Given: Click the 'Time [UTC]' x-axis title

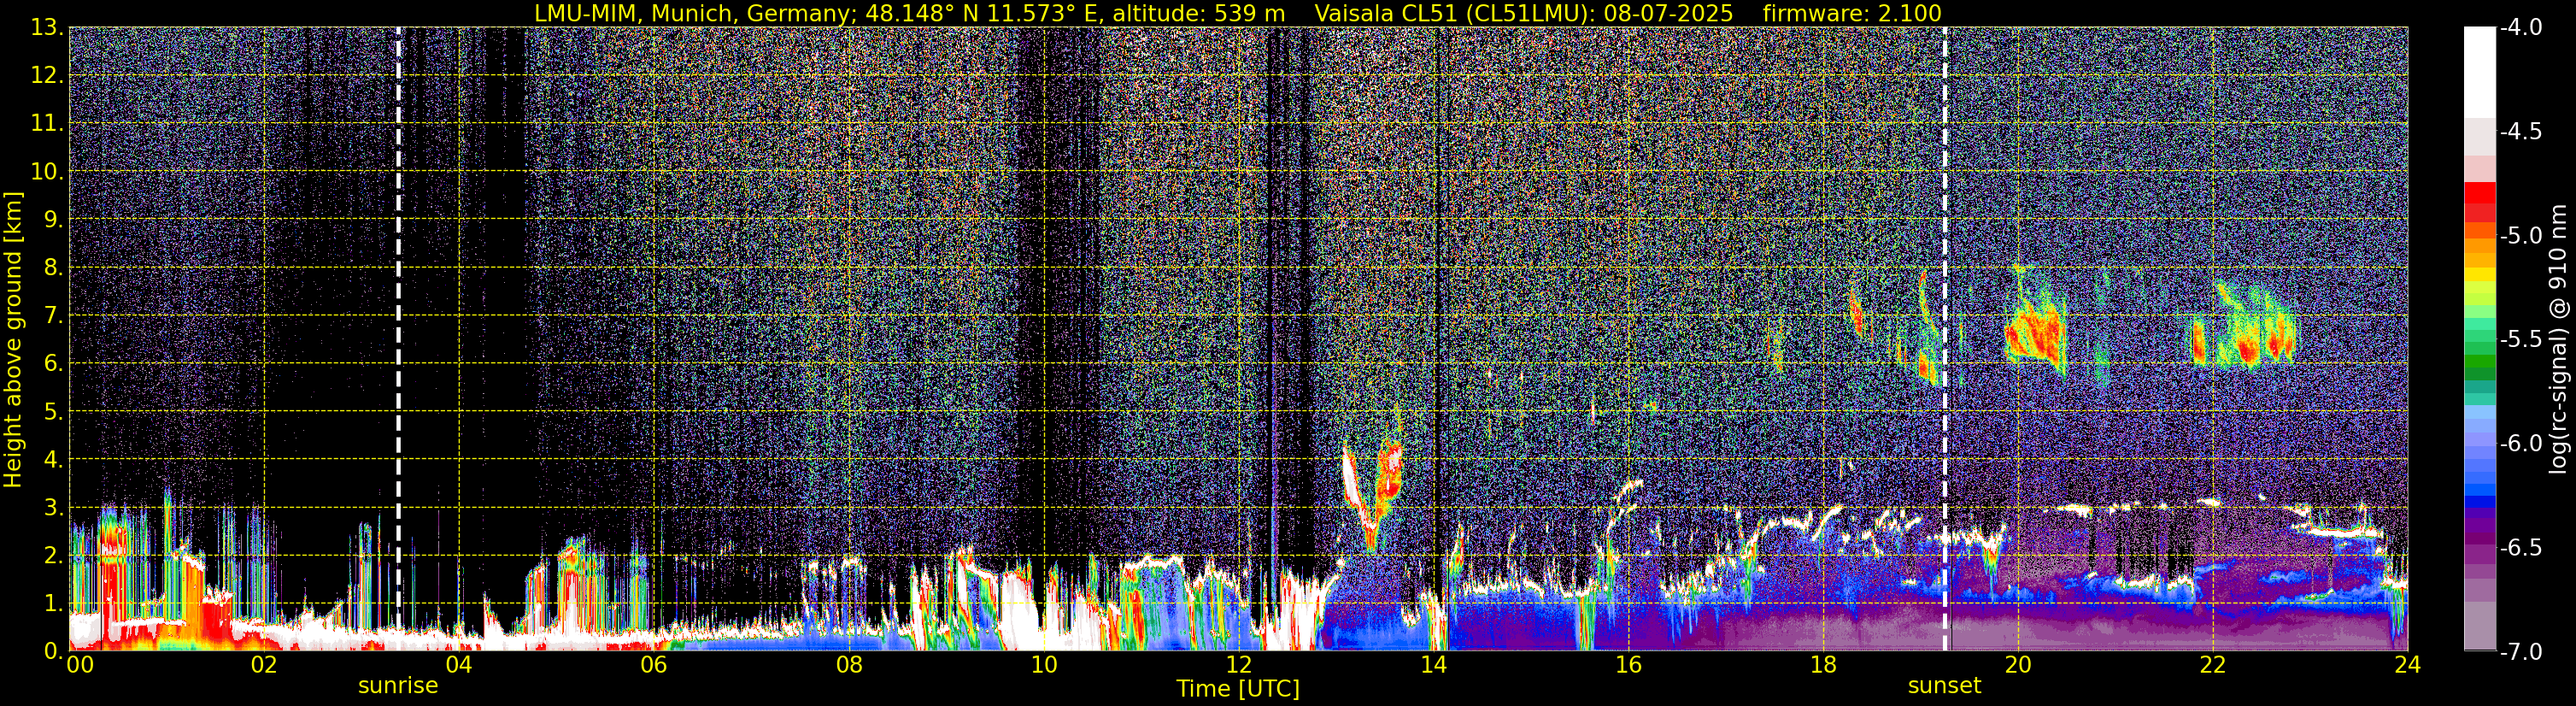Looking at the screenshot, I should (x=1238, y=689).
